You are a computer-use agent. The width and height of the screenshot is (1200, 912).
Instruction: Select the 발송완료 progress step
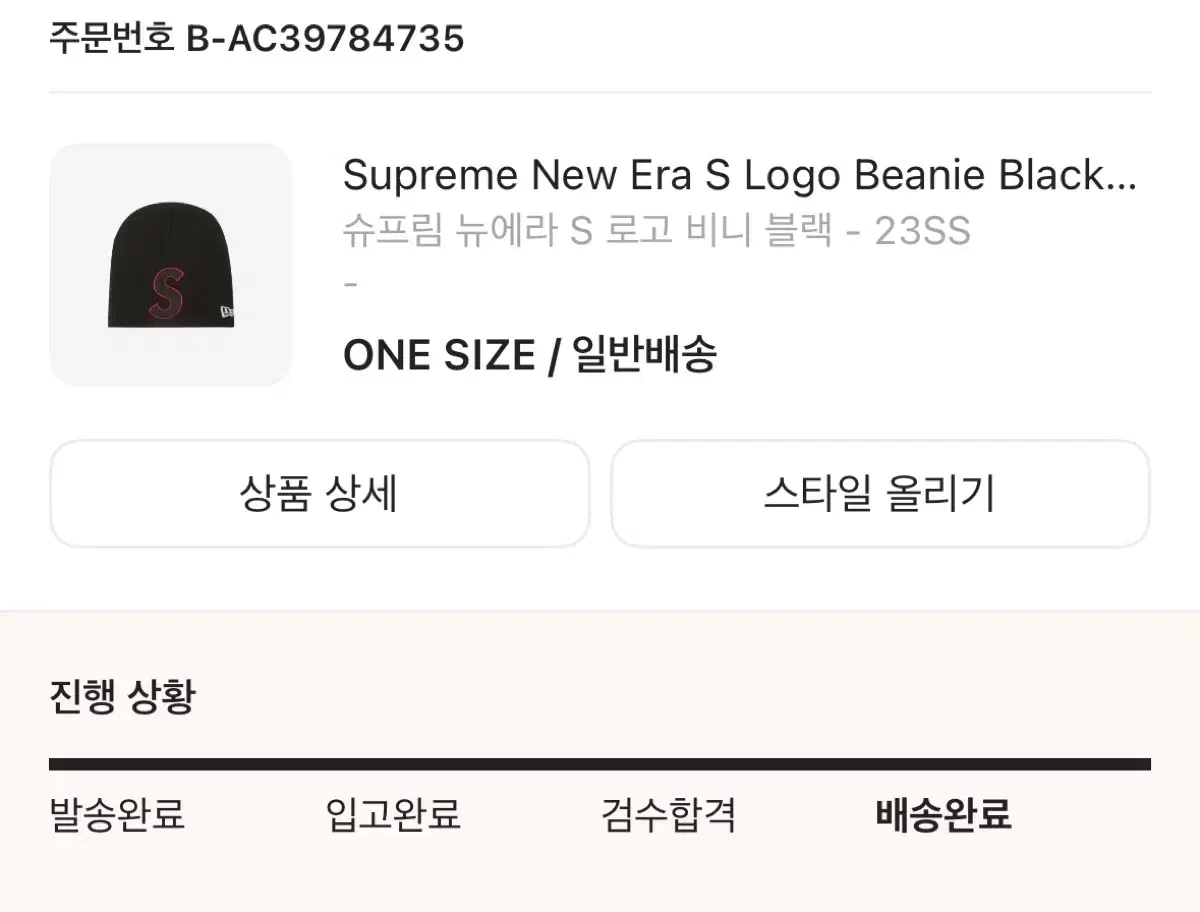tap(117, 814)
